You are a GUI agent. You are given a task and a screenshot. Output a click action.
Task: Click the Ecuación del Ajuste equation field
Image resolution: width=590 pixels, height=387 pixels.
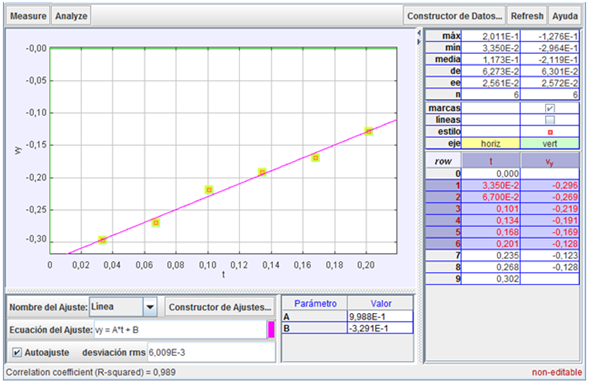click(180, 330)
